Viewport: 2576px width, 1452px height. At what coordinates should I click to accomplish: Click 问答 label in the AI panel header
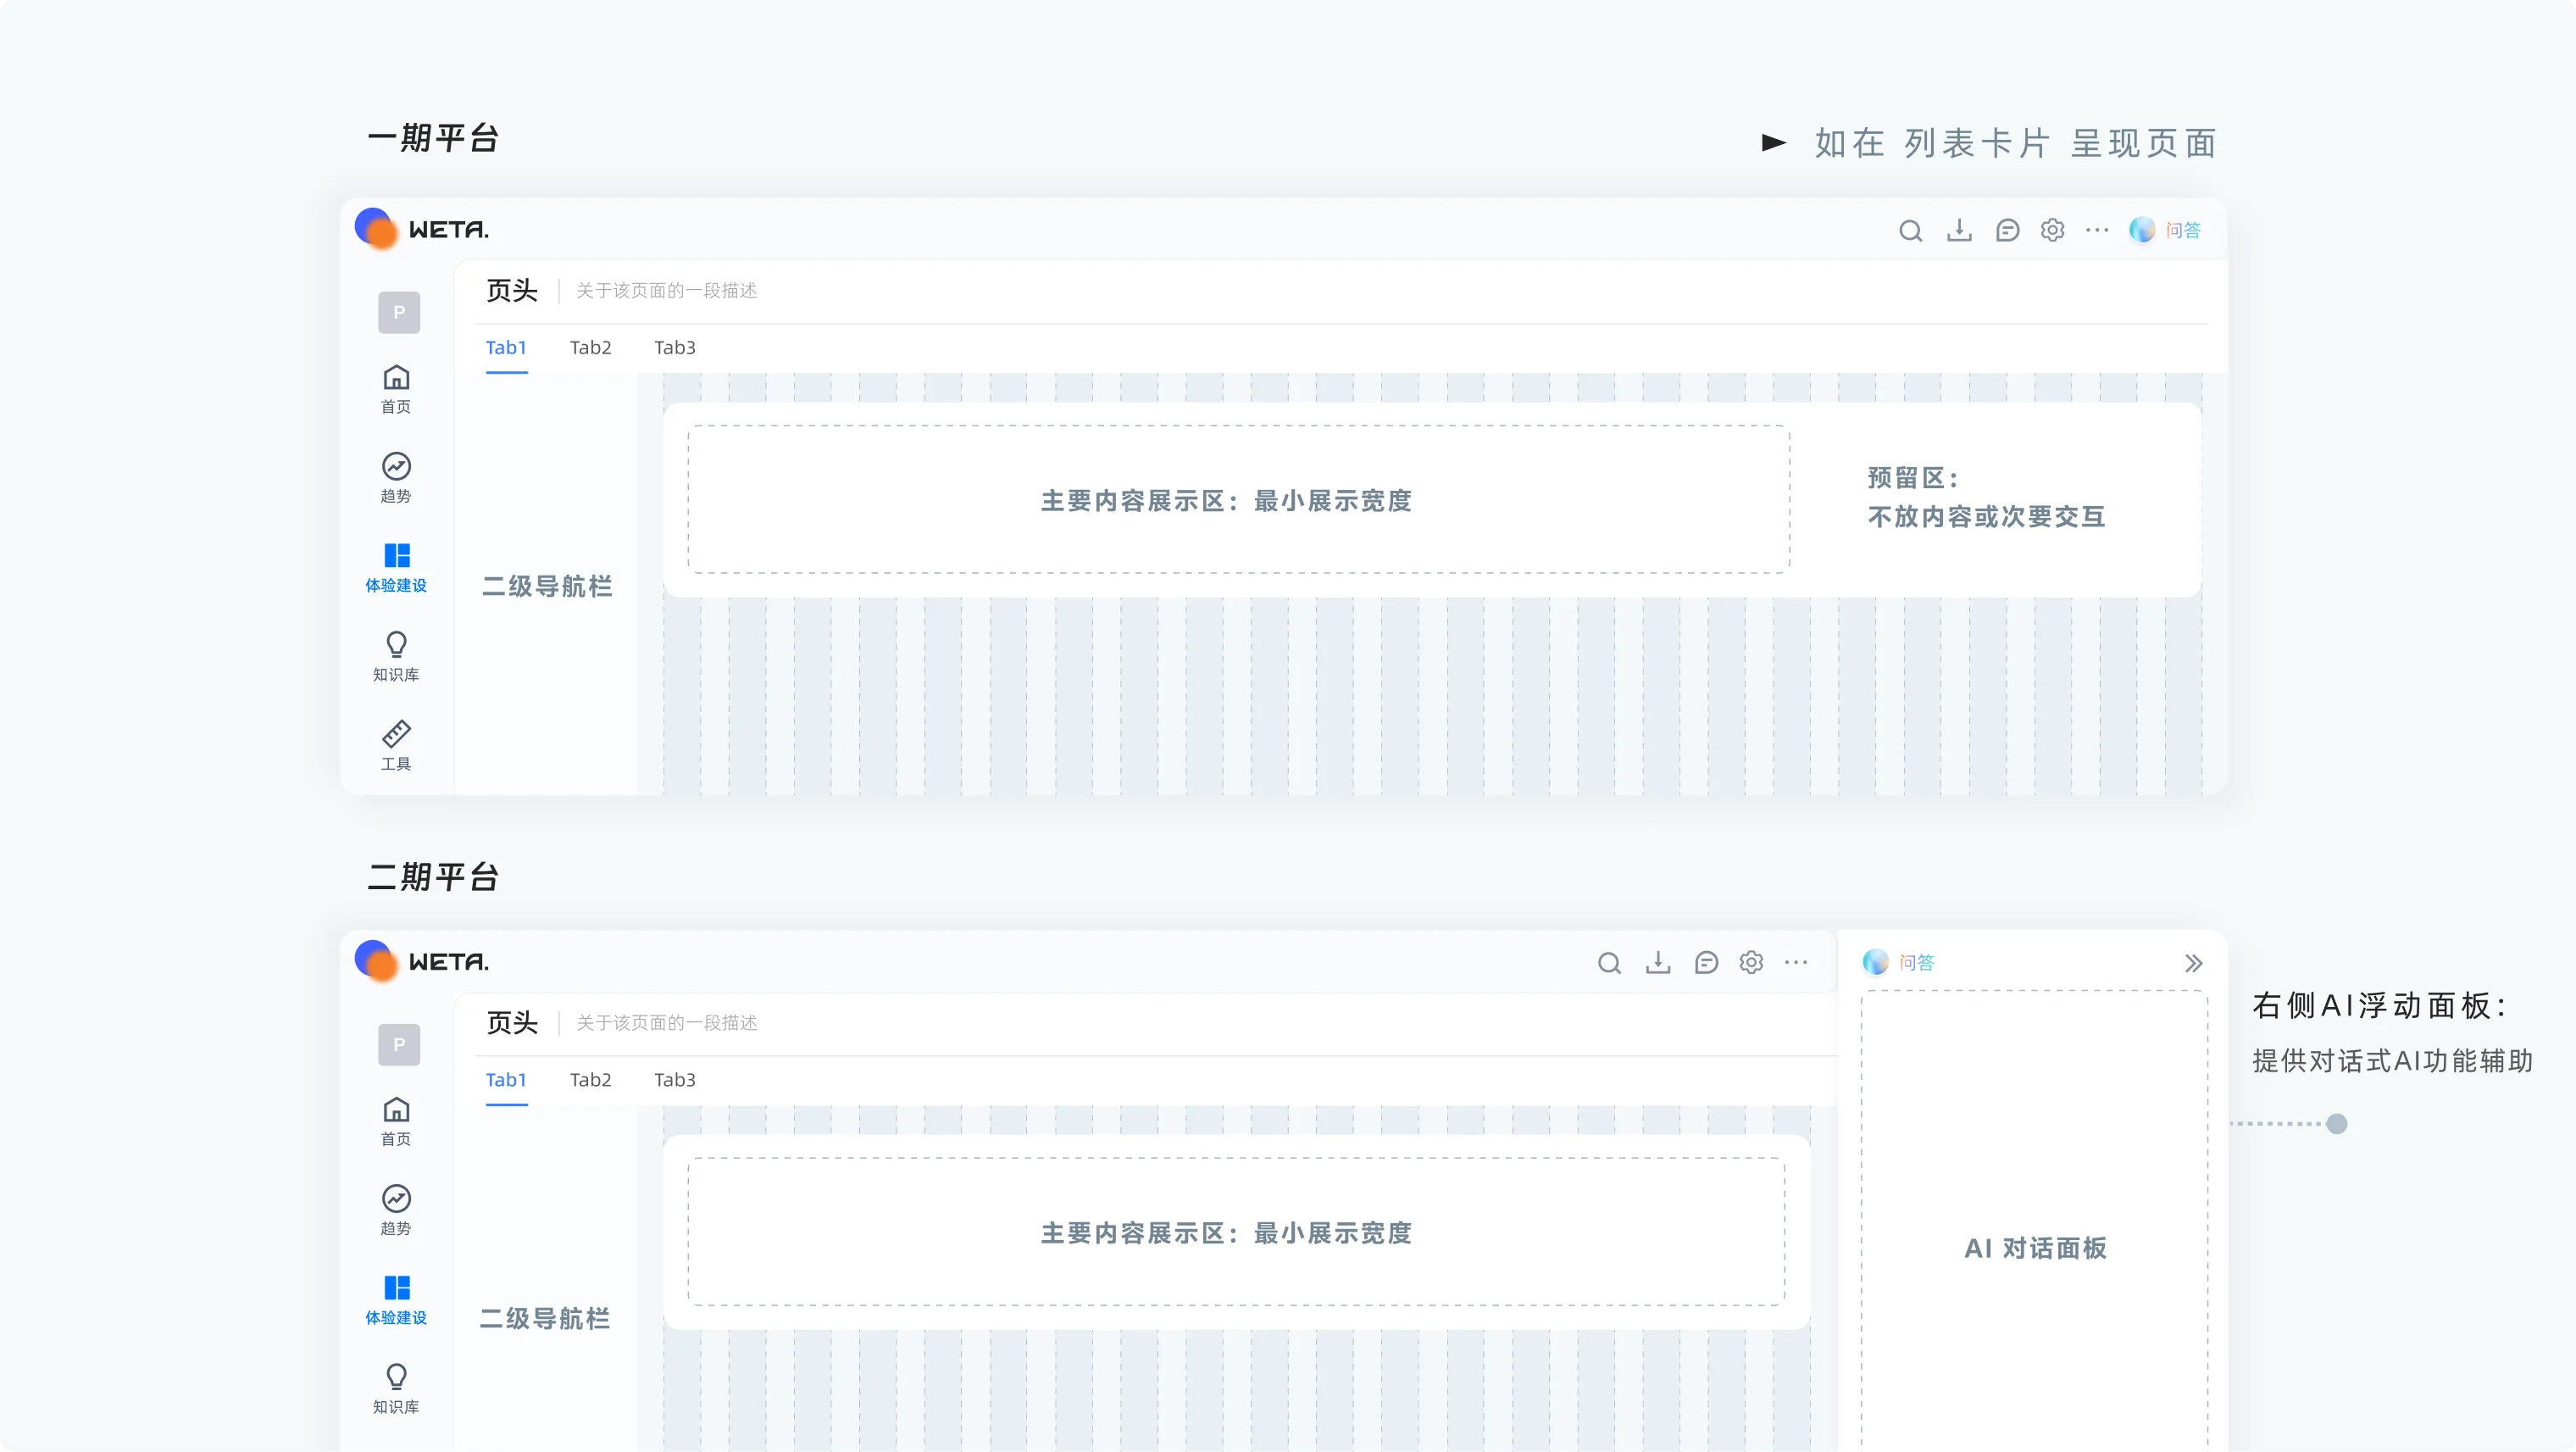pyautogui.click(x=1916, y=962)
